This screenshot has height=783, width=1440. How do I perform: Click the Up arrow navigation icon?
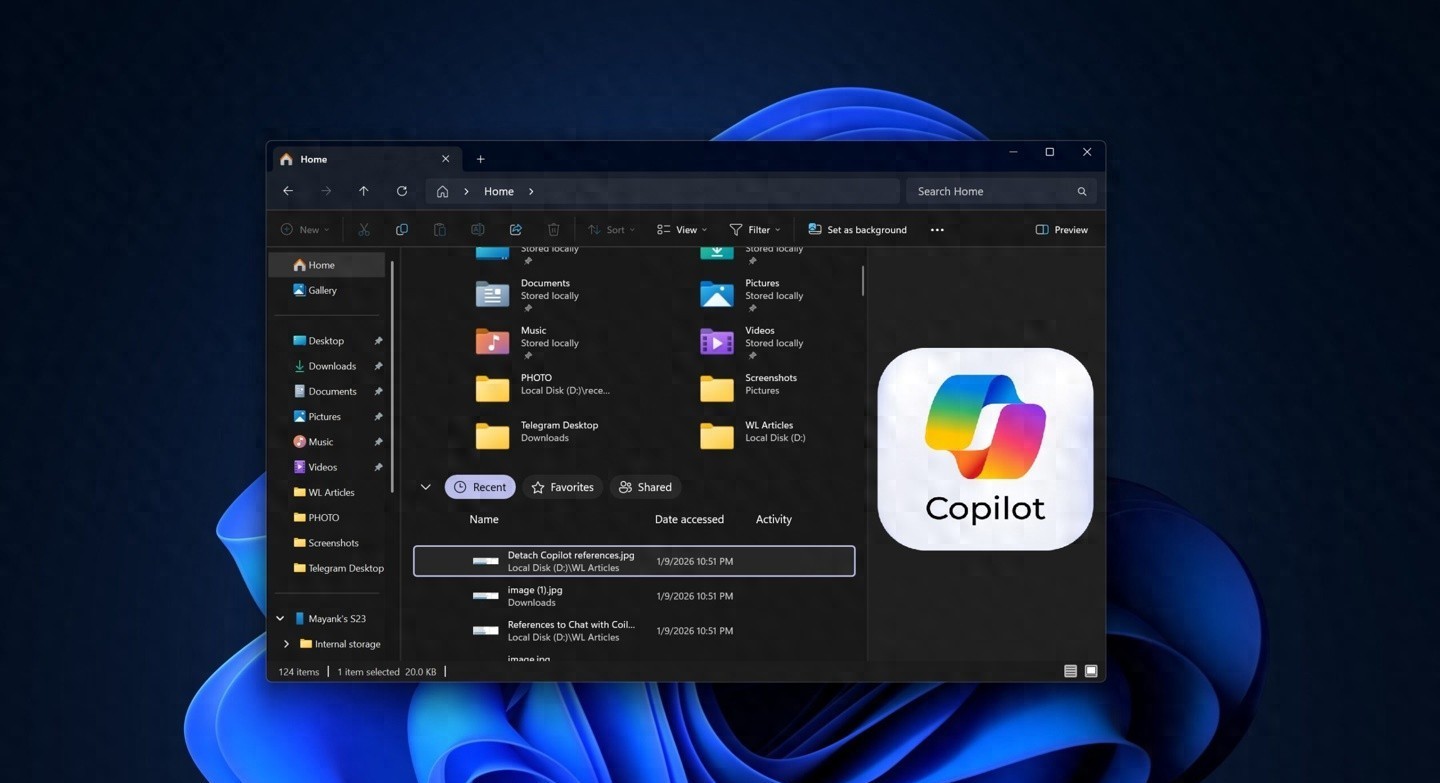tap(364, 191)
